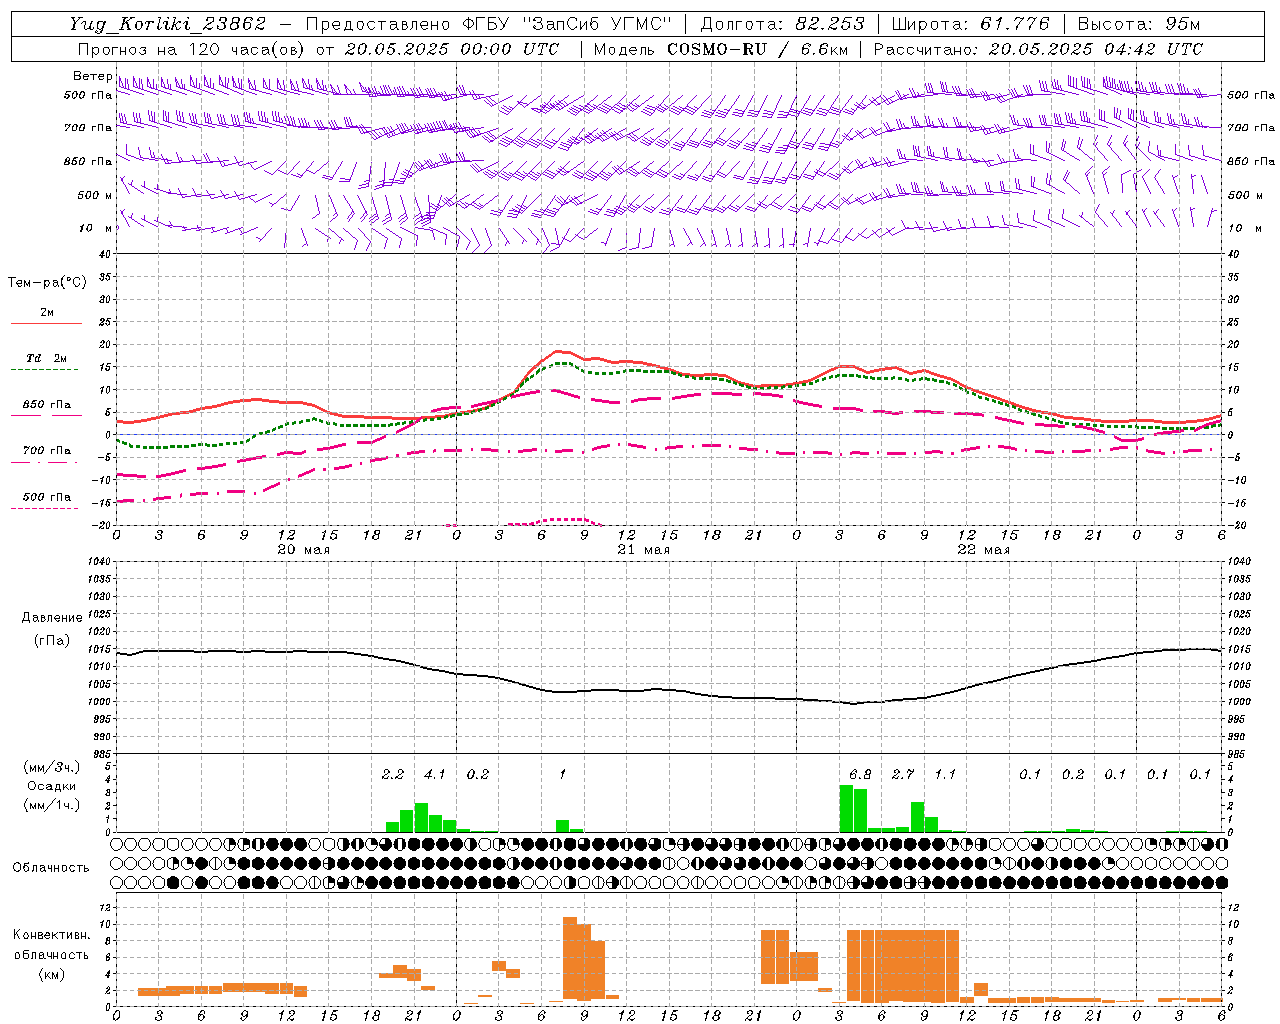Viewport: 1280px width, 1024px height.
Task: Click the Конвективн. label of the convective panel
Action: coord(51,935)
